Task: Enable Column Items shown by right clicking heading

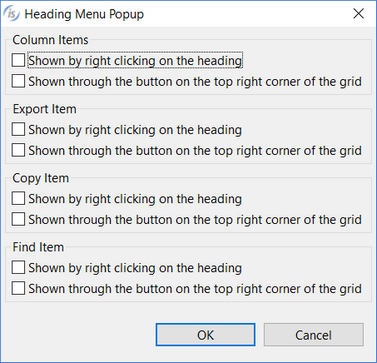Action: pos(18,60)
